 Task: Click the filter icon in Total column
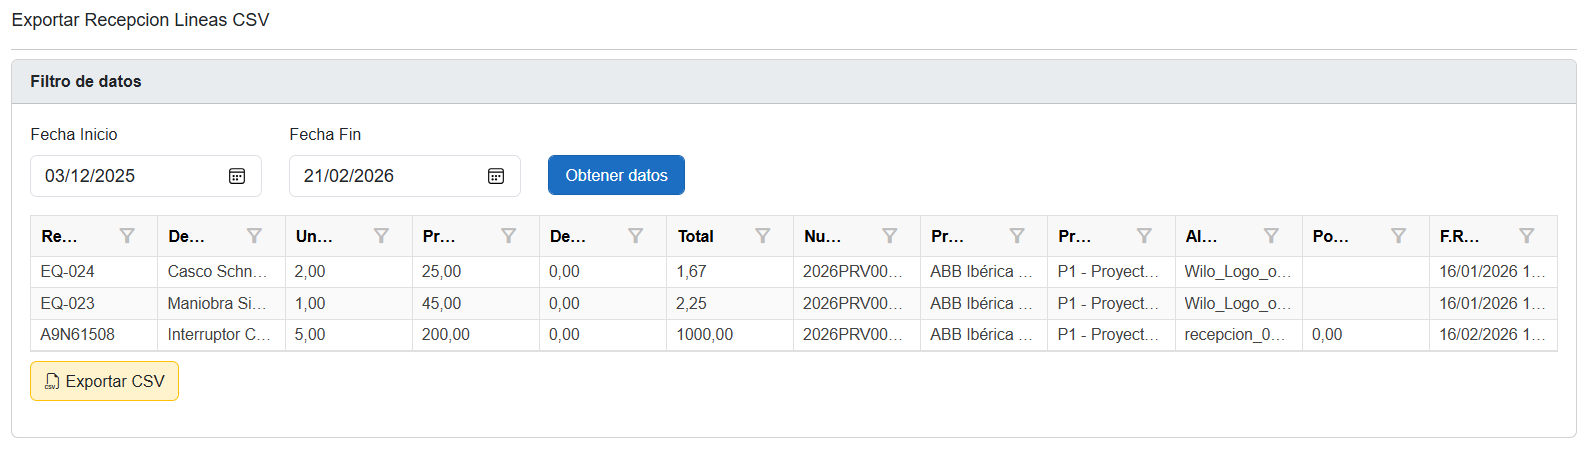coord(763,236)
